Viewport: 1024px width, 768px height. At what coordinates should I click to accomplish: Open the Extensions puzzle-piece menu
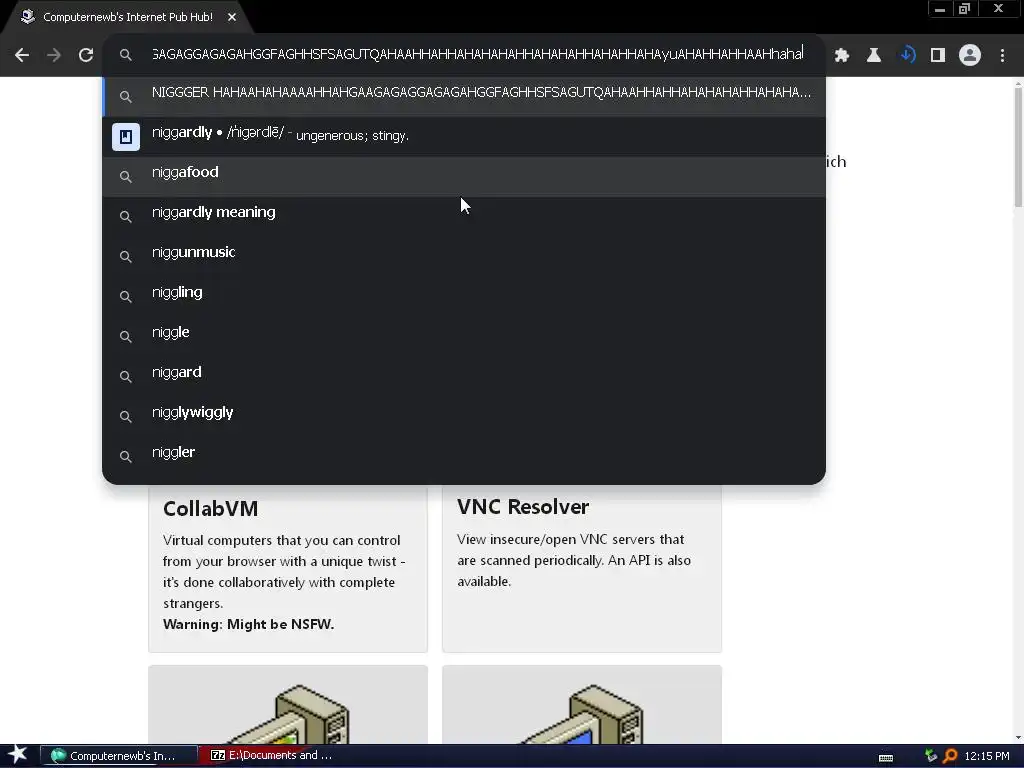pyautogui.click(x=842, y=55)
